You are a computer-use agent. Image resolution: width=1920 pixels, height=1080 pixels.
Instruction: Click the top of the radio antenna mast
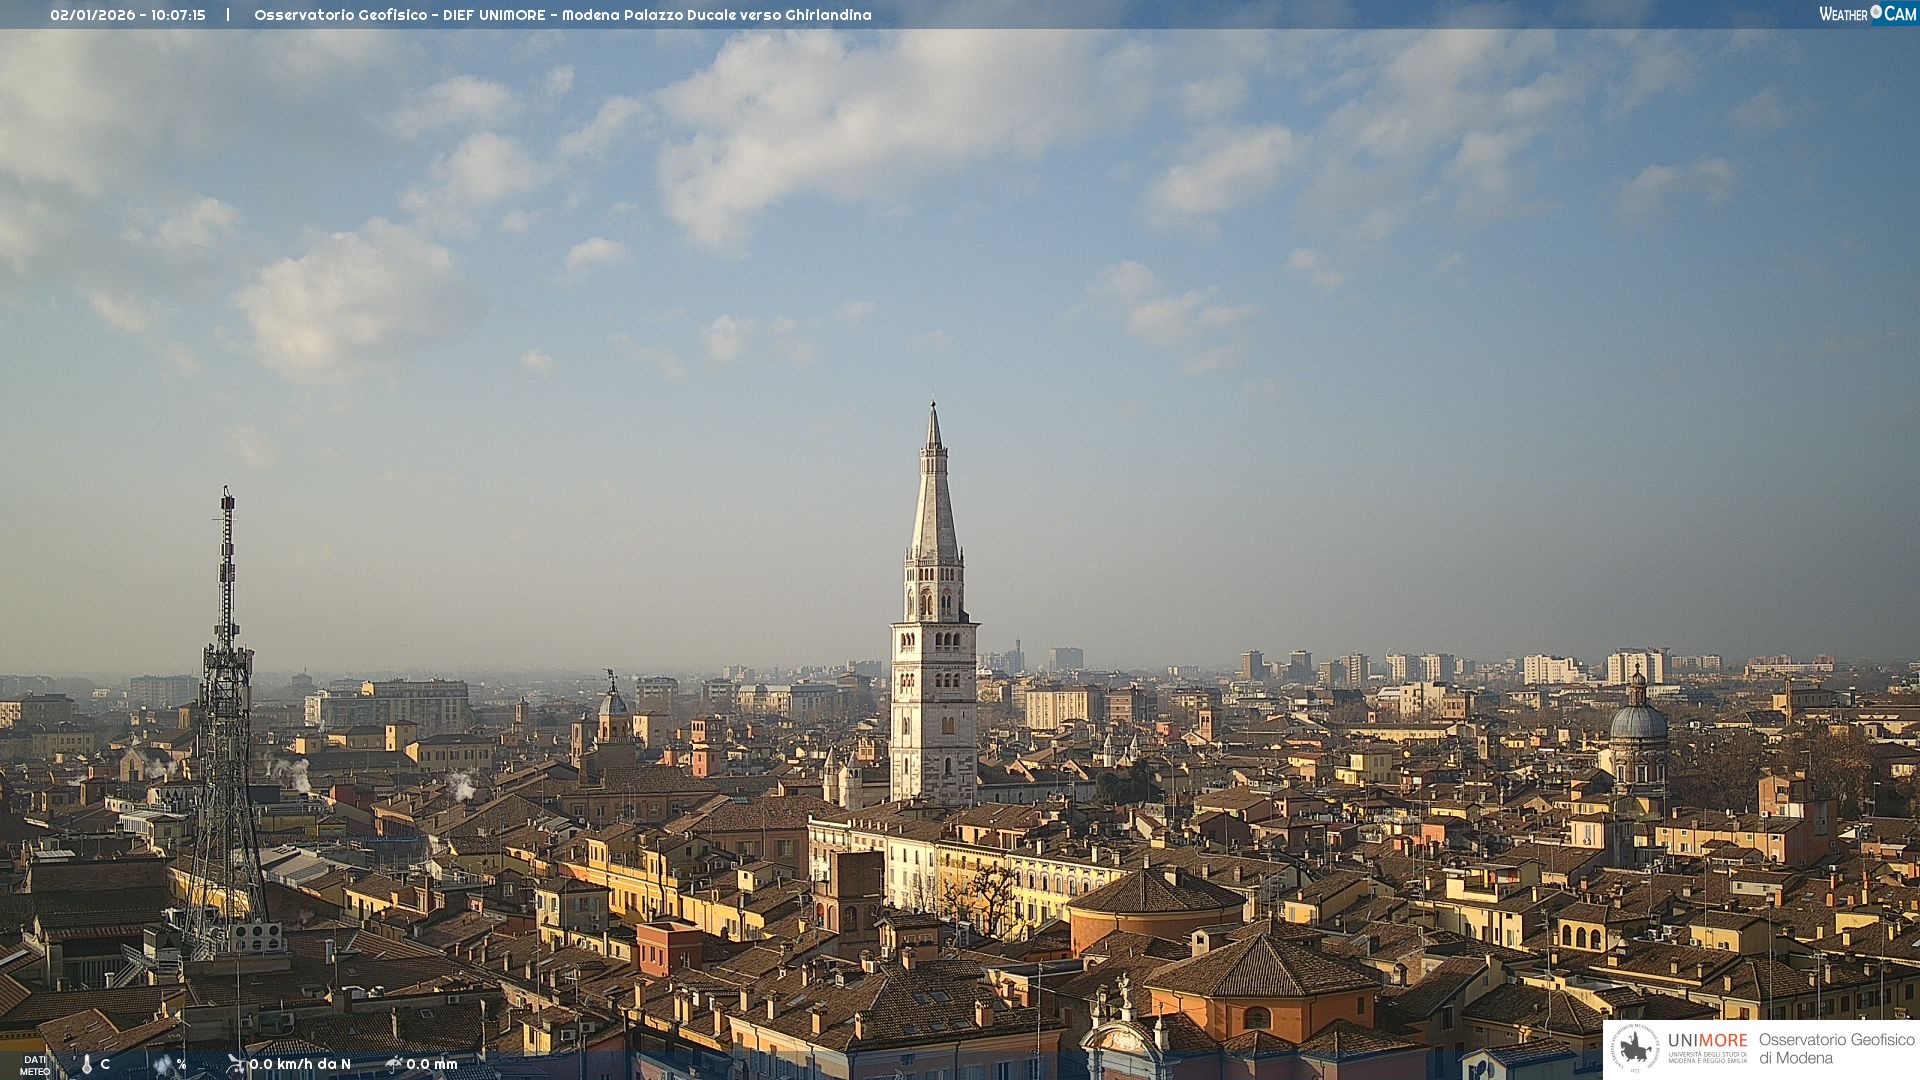click(227, 493)
